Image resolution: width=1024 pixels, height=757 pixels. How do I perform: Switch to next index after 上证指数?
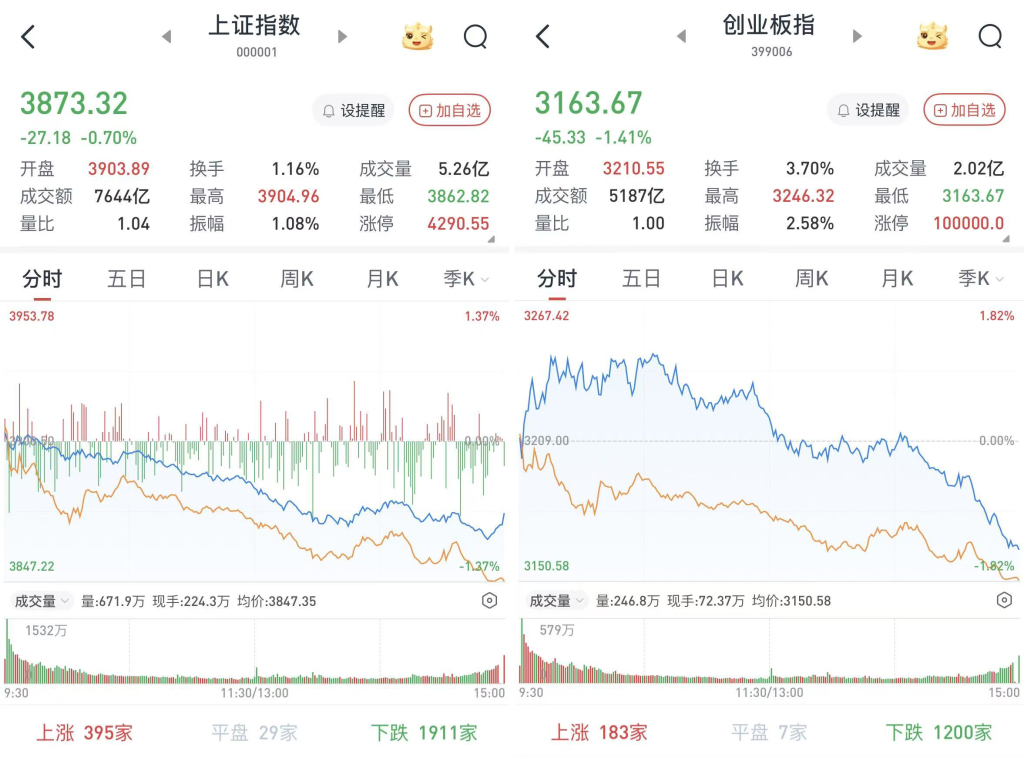343,37
